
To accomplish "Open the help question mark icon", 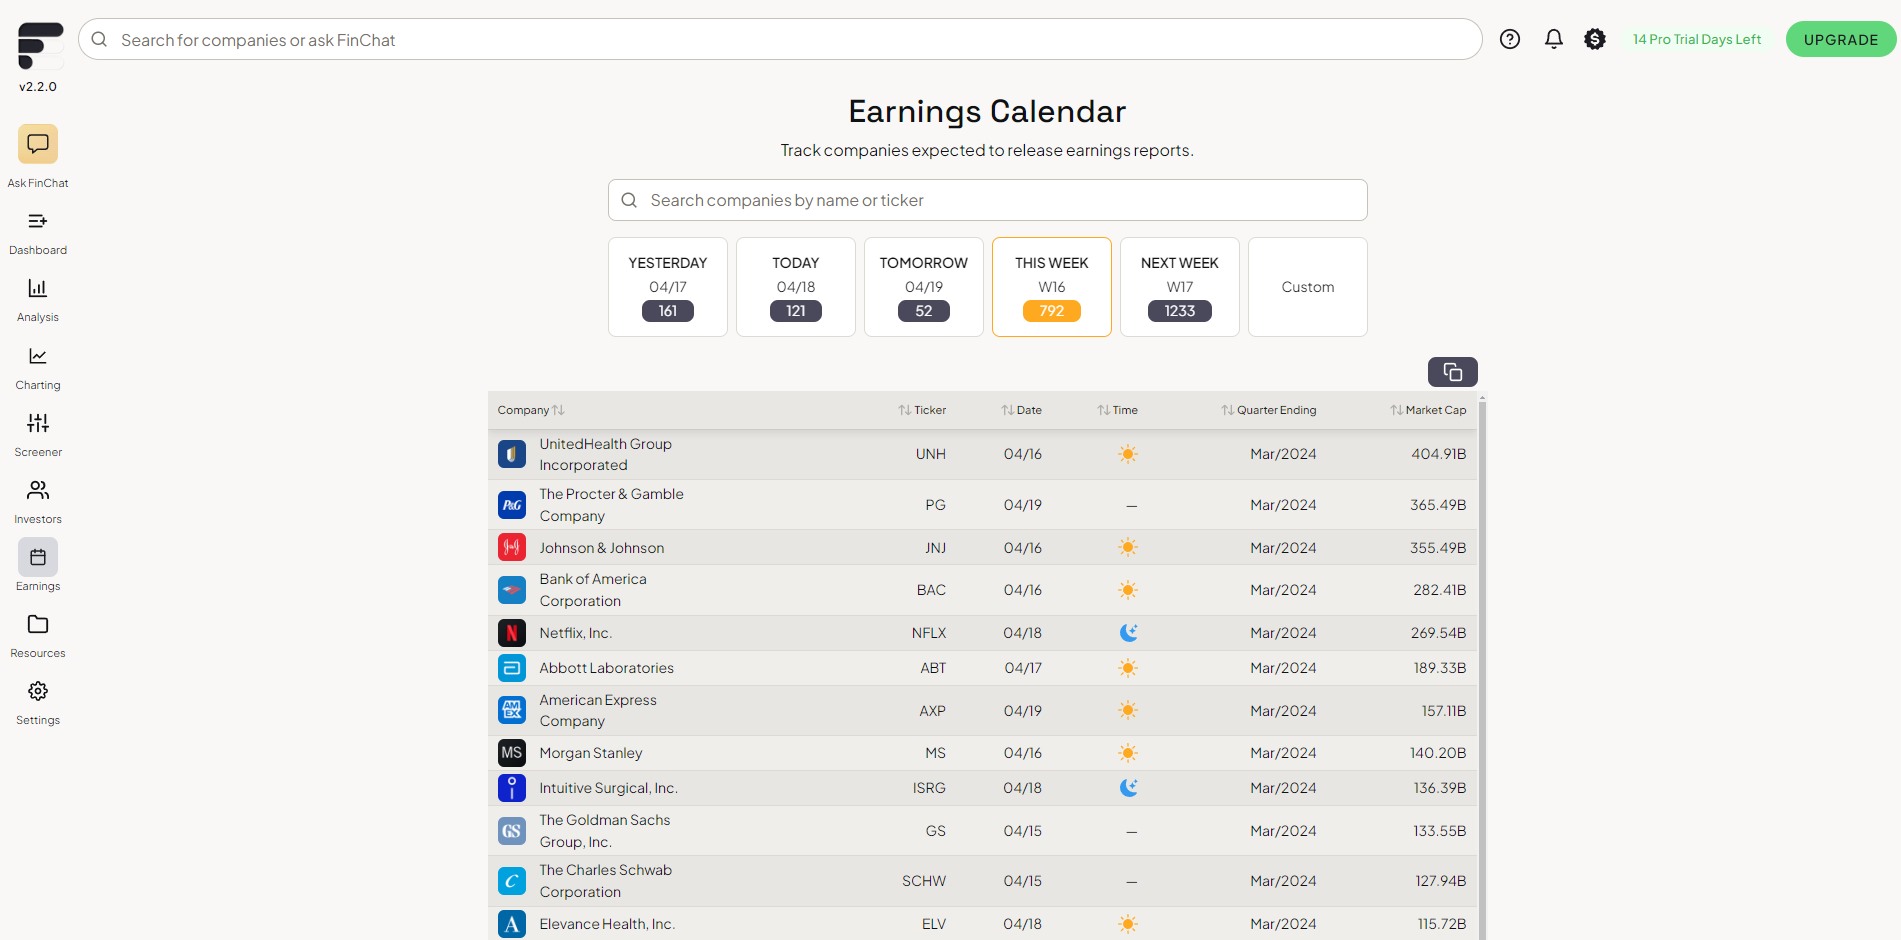I will [1510, 39].
